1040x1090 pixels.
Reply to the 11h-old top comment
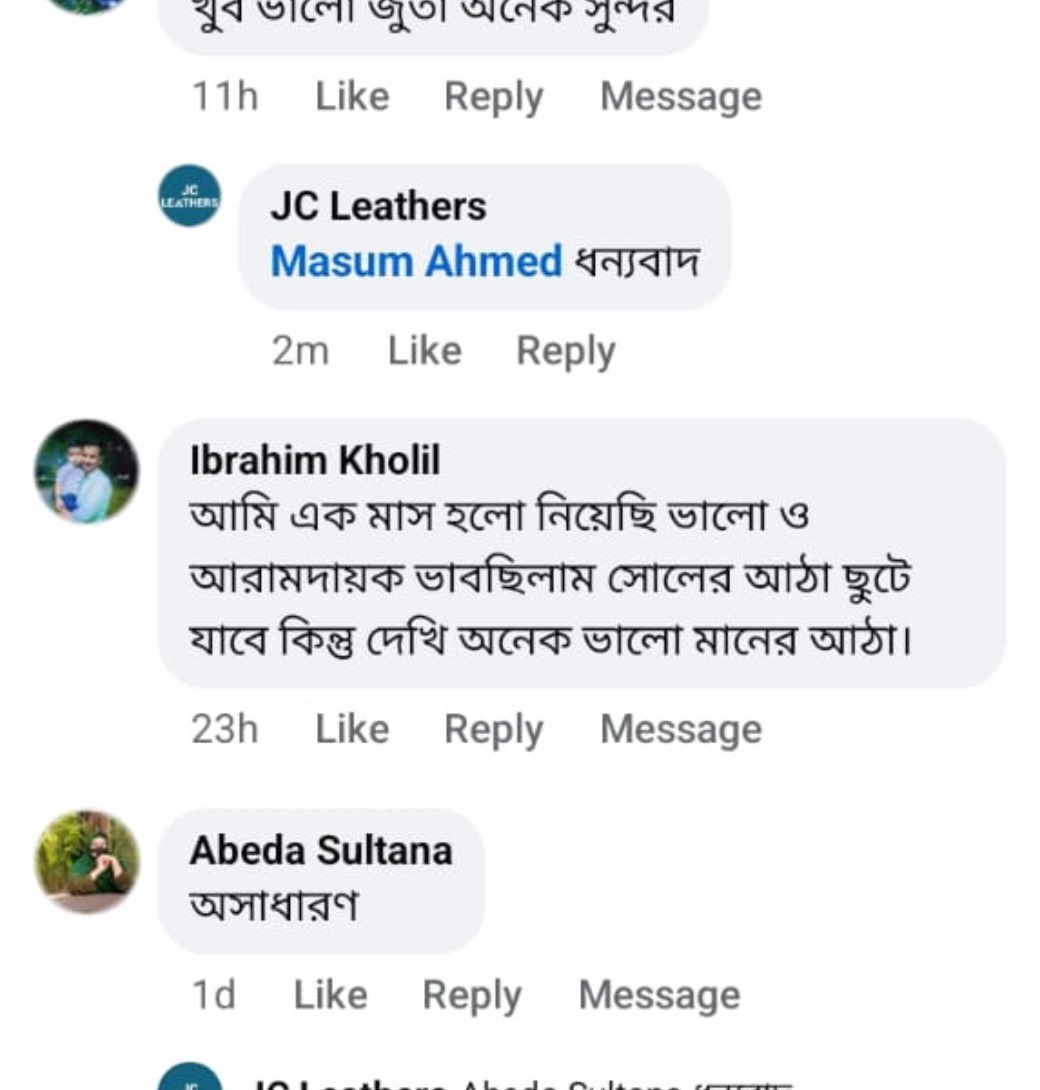point(493,97)
